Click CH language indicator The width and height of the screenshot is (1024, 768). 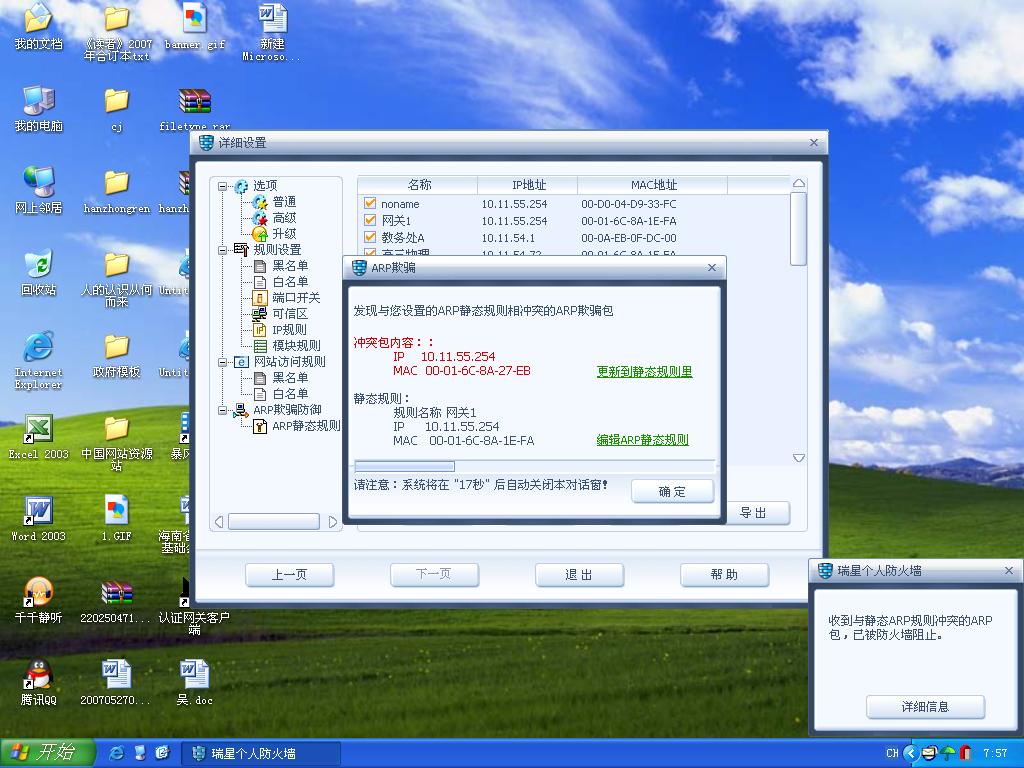coord(892,753)
